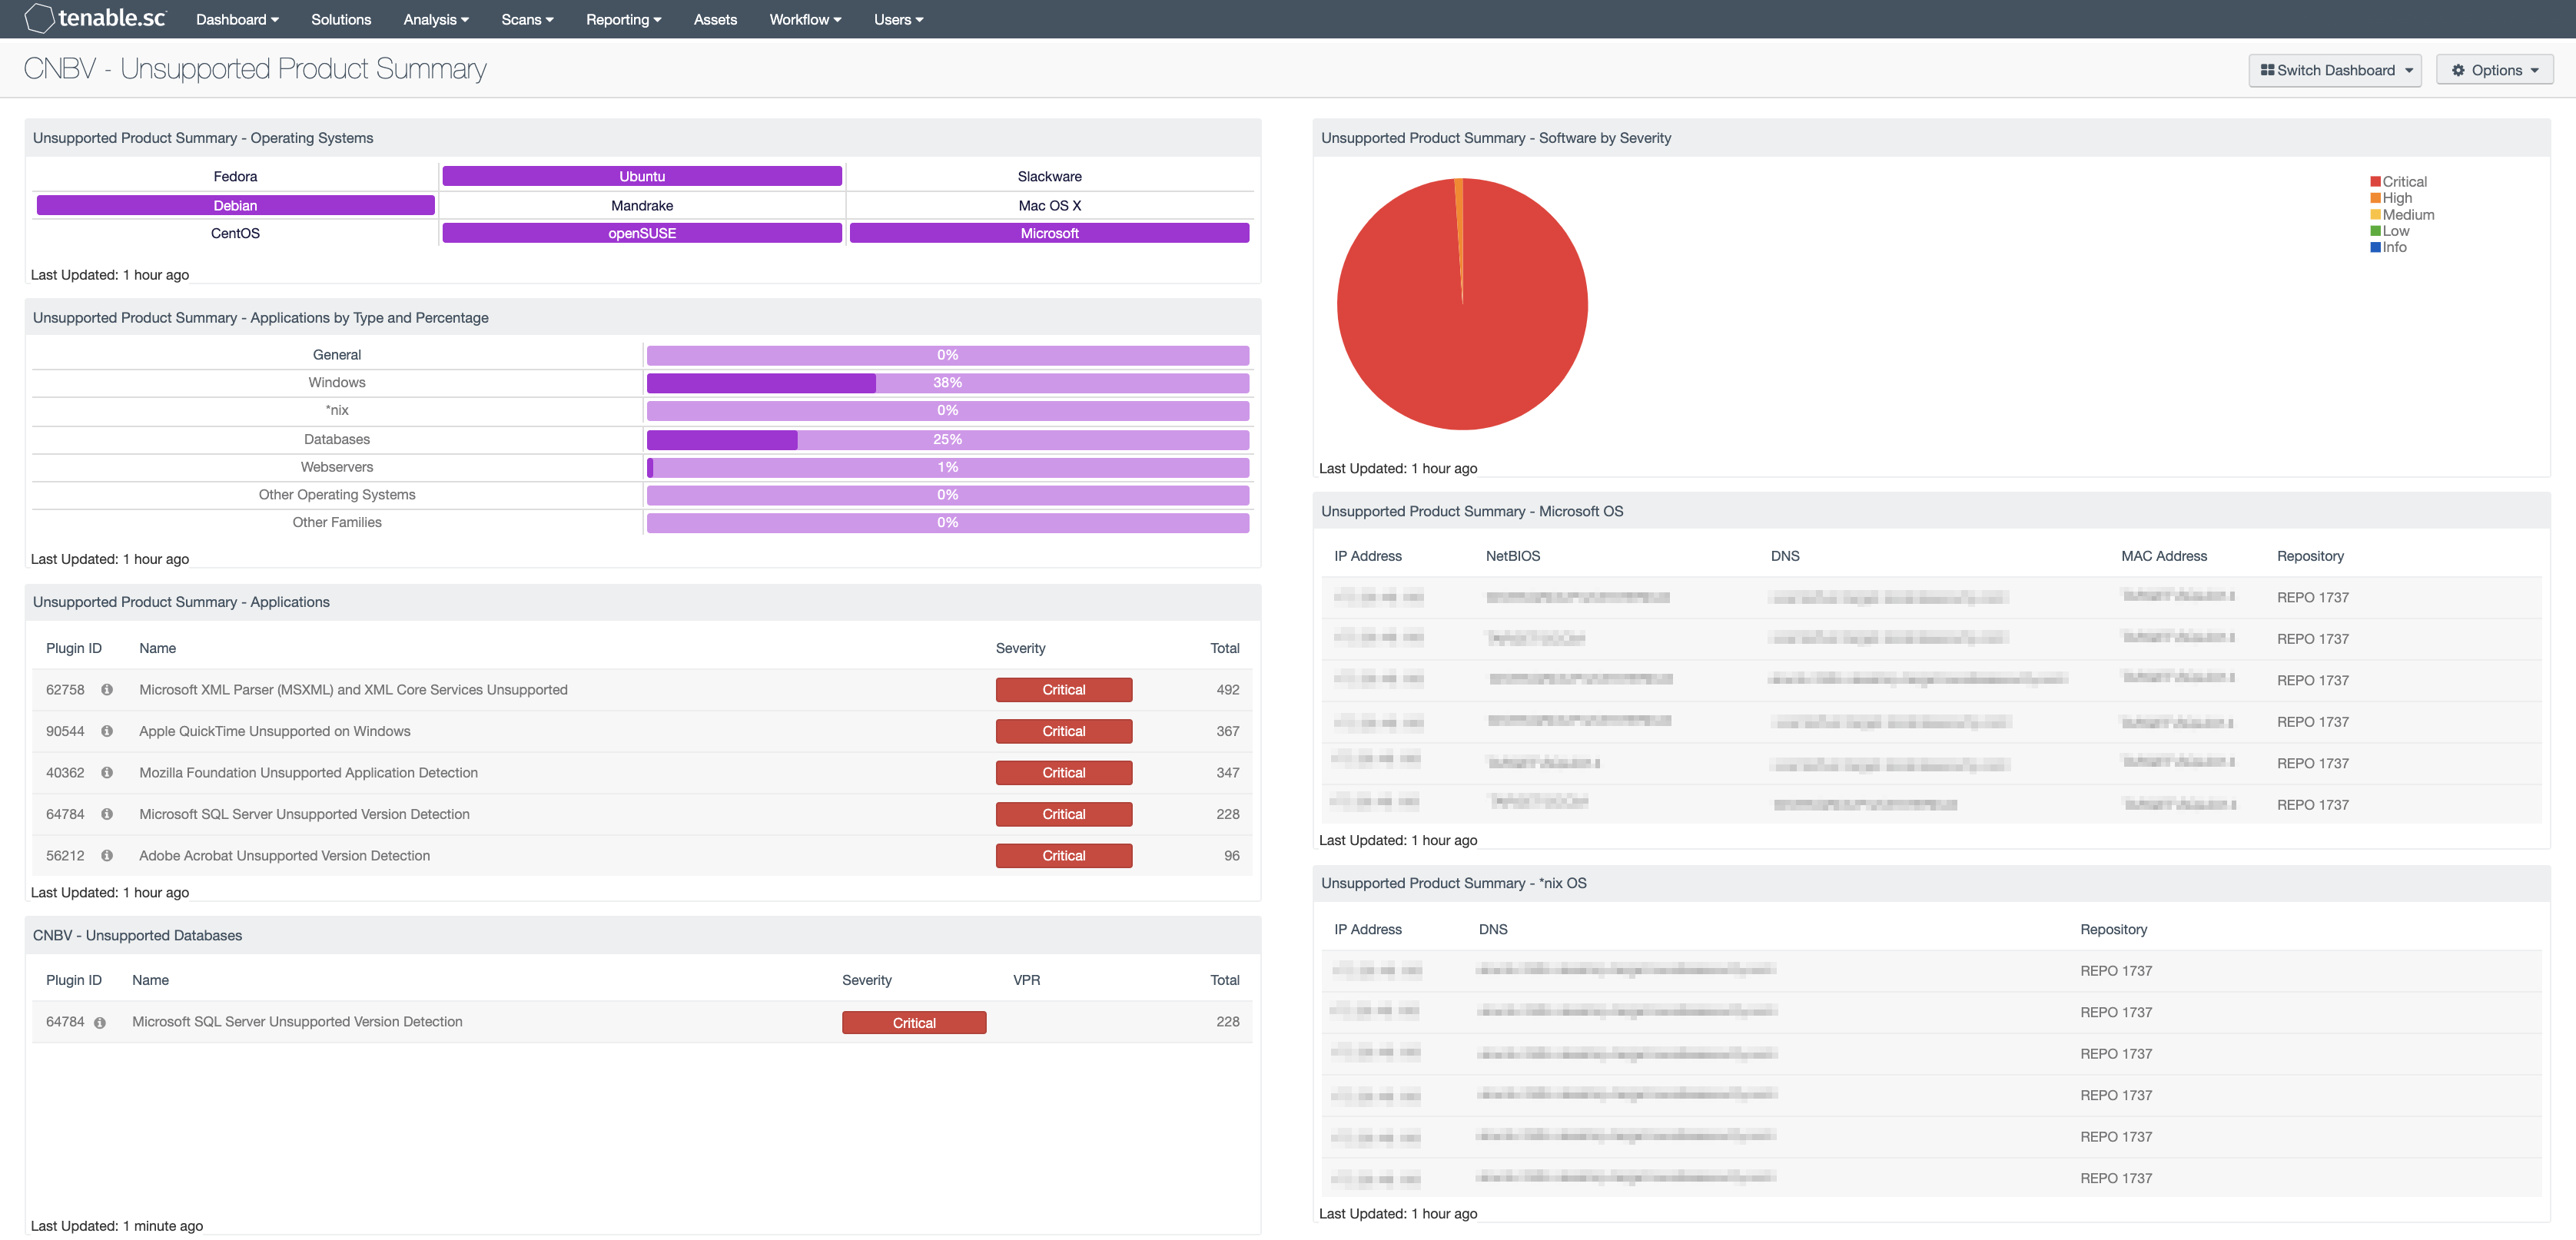
Task: Click the Other Families 0% bar
Action: (x=948, y=523)
